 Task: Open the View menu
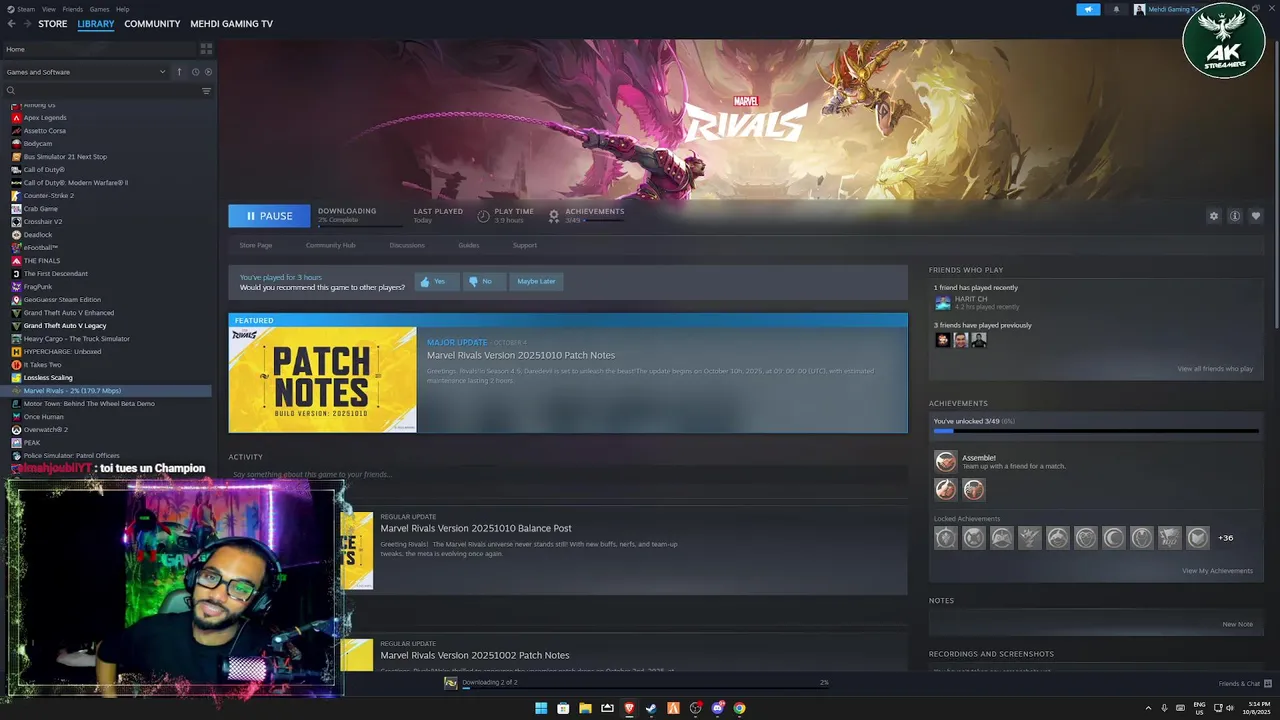49,9
